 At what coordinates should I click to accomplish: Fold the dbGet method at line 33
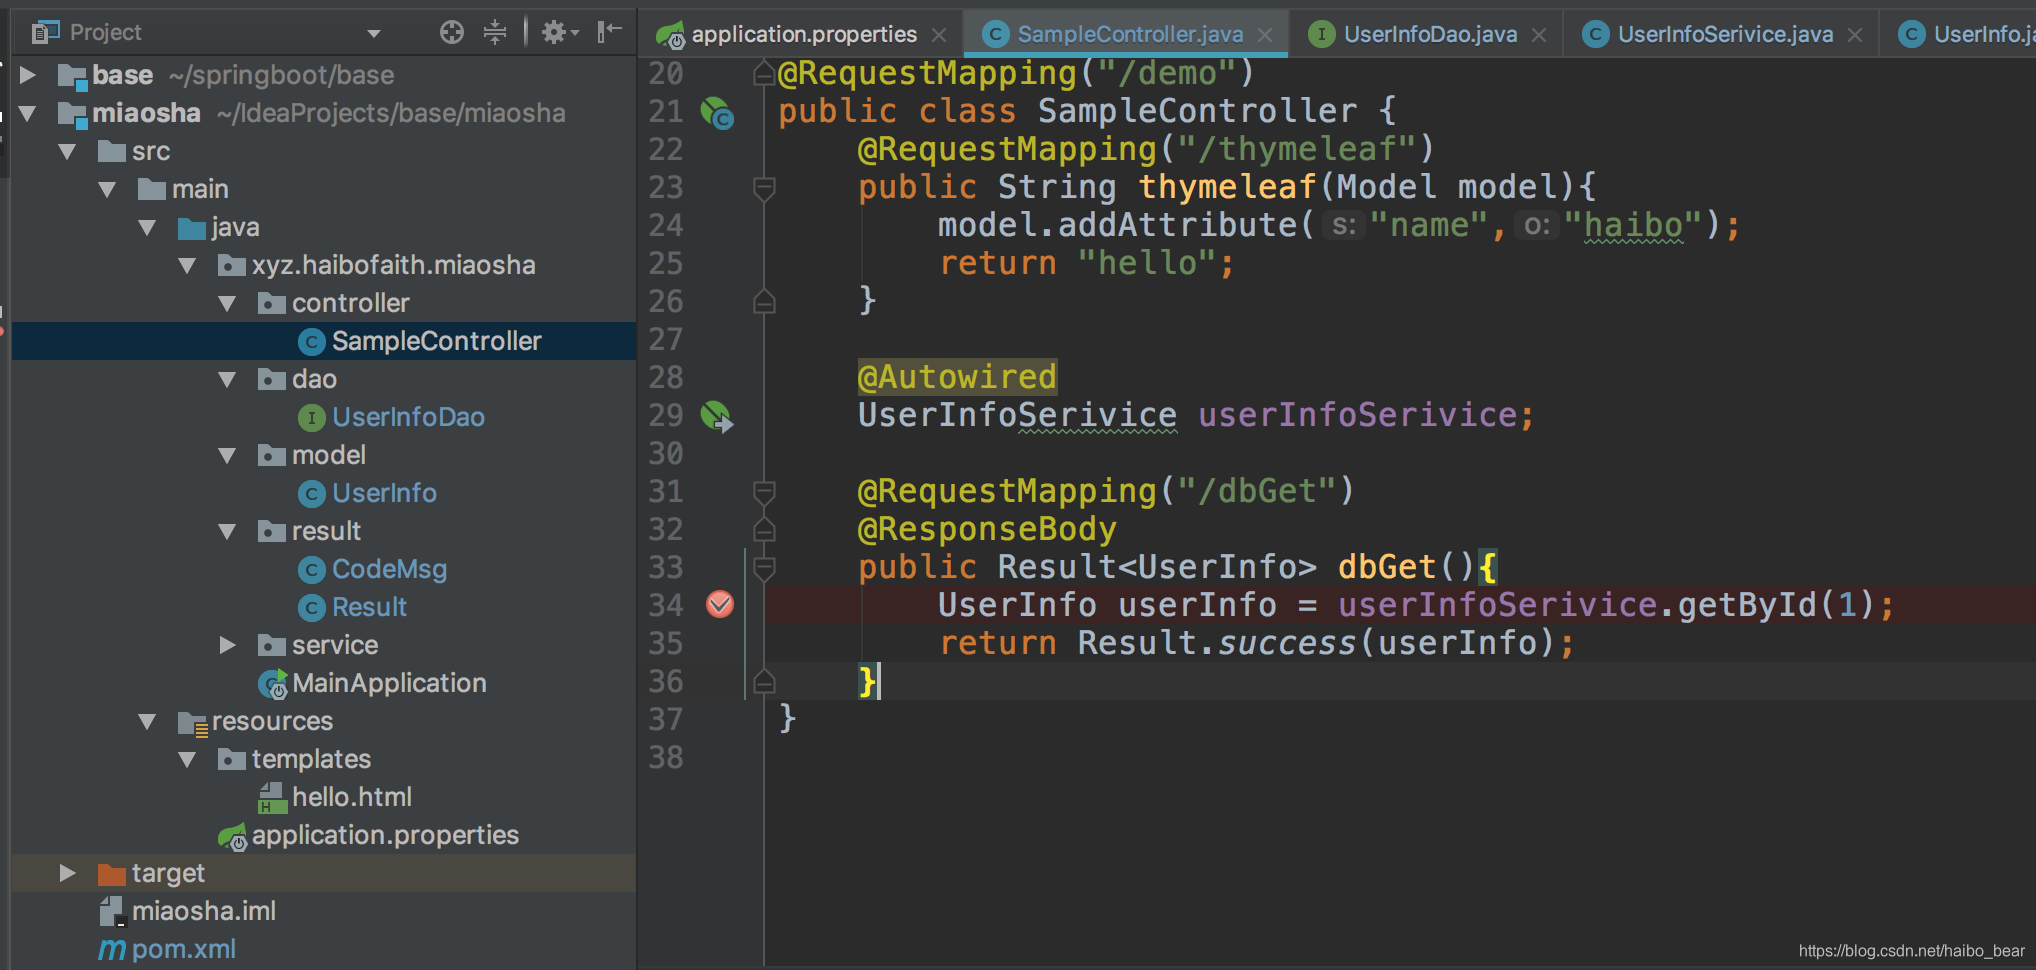(764, 567)
